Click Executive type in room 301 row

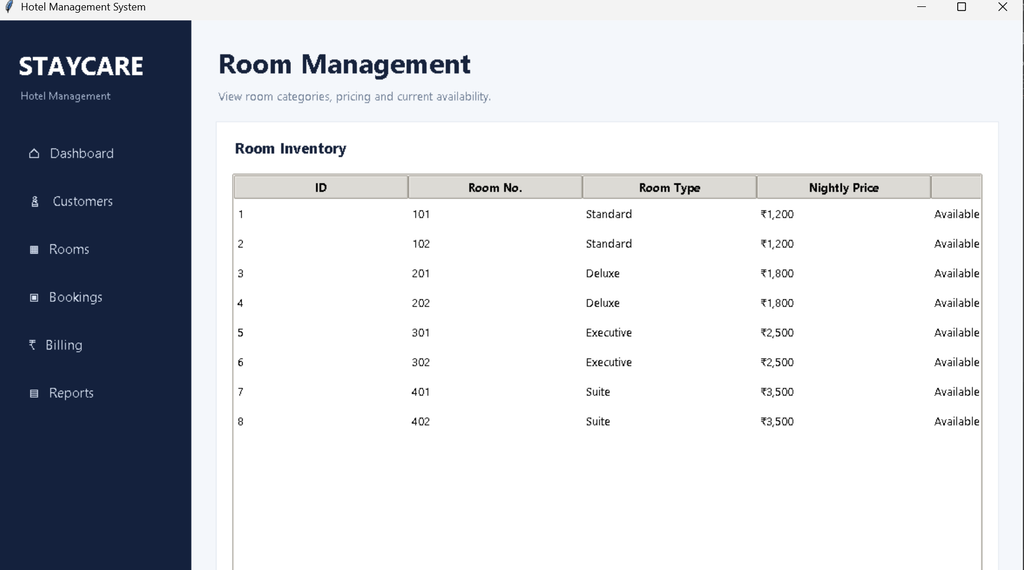(x=609, y=333)
